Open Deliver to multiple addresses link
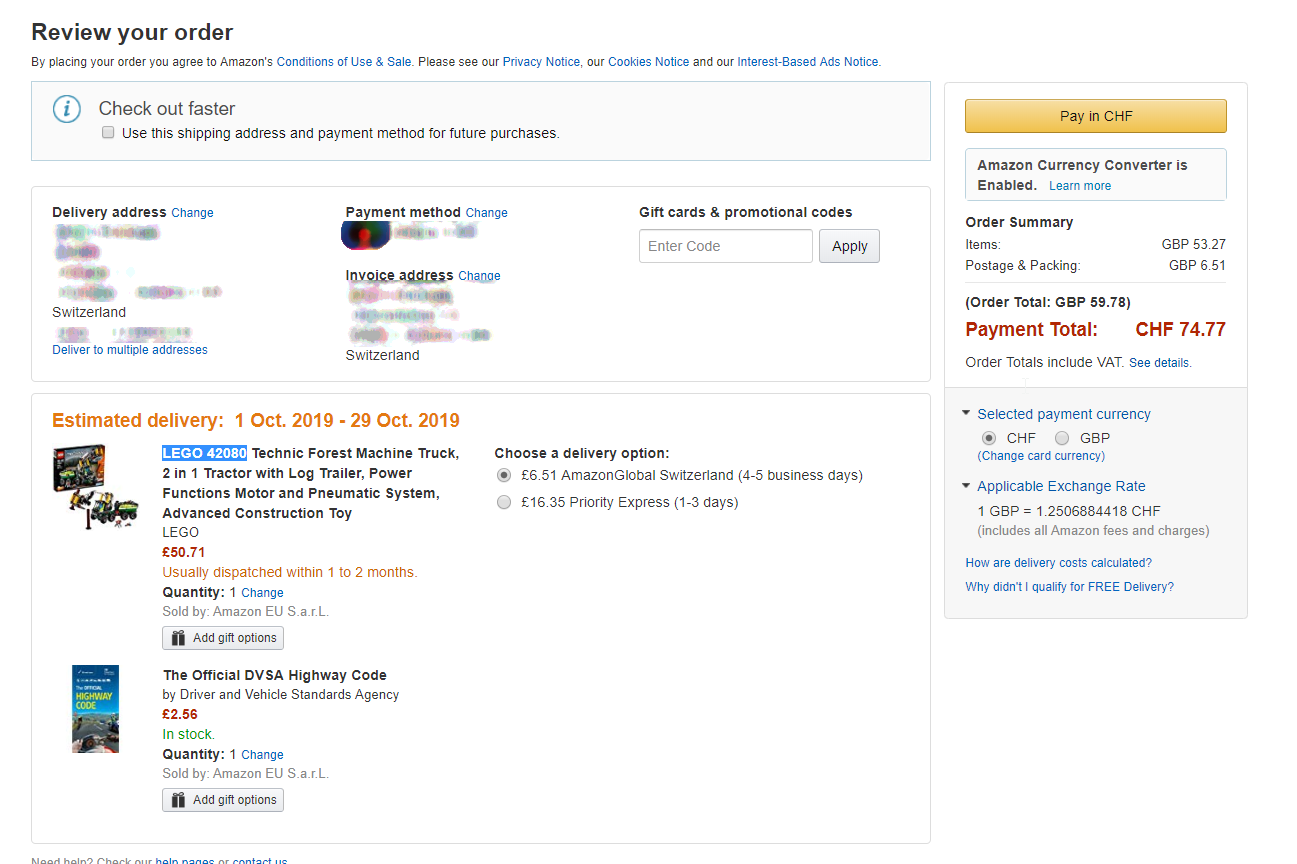Viewport: 1297px width, 864px height. click(x=130, y=350)
